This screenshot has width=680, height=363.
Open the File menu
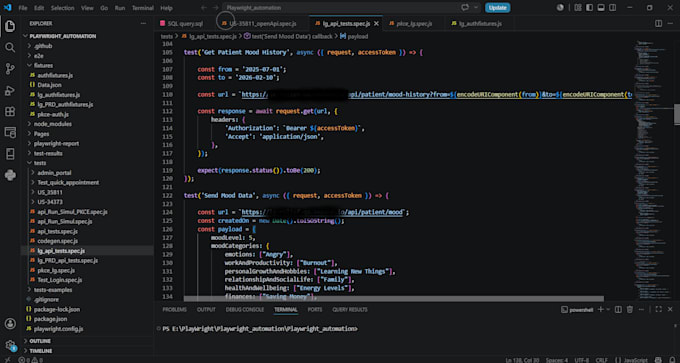(23, 8)
